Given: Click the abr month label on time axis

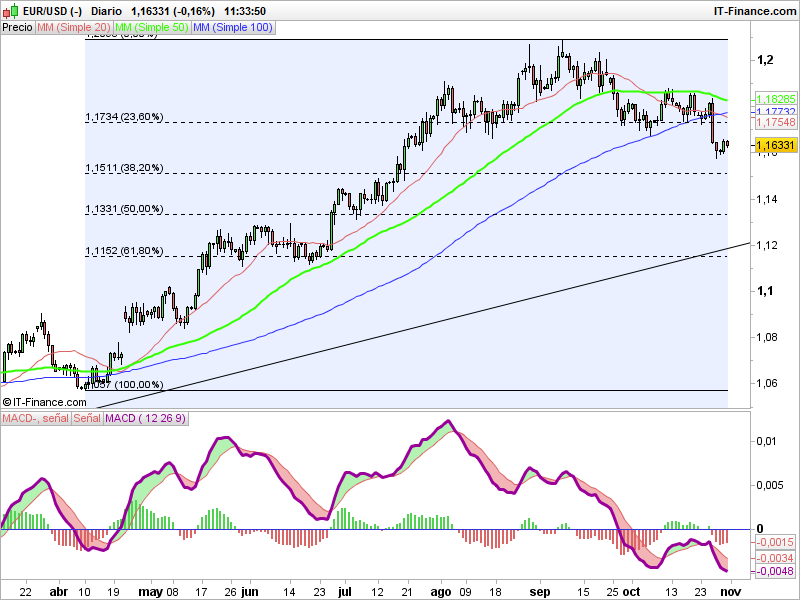Looking at the screenshot, I should pos(59,592).
